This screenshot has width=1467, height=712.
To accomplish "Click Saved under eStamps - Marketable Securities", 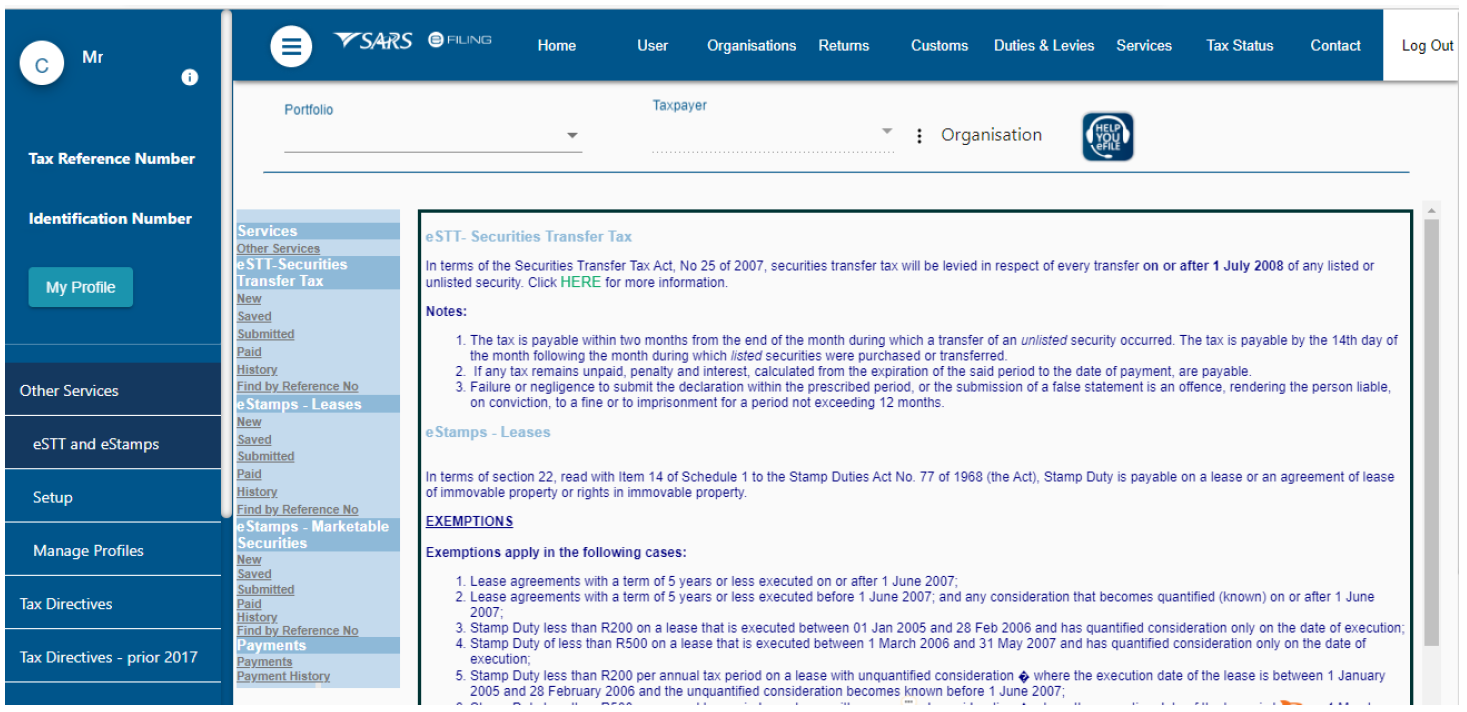I will click(254, 575).
